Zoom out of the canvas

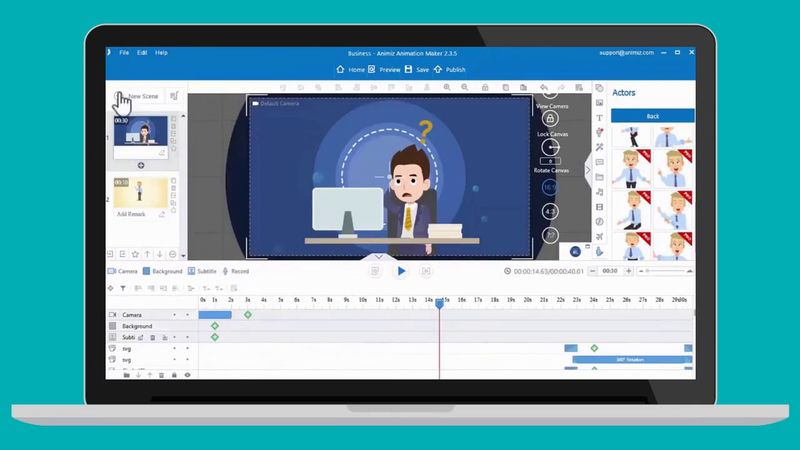pyautogui.click(x=464, y=87)
